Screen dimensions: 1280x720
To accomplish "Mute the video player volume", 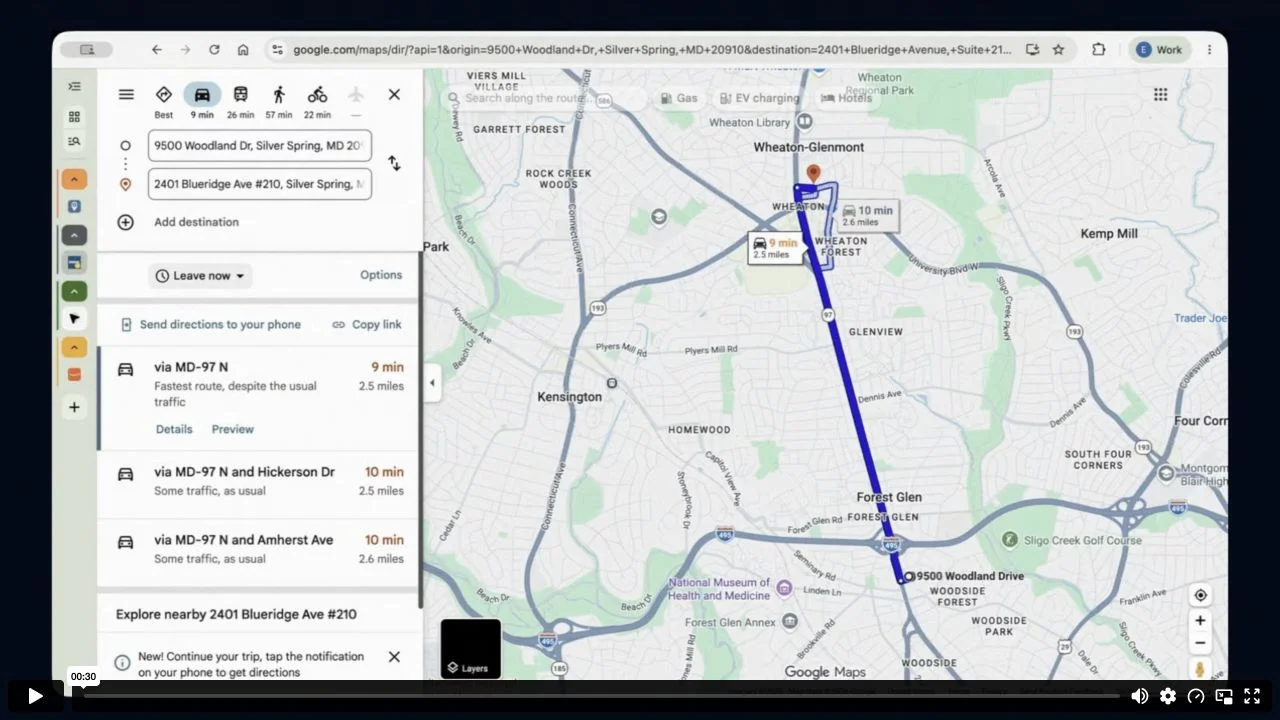I will pyautogui.click(x=1140, y=696).
